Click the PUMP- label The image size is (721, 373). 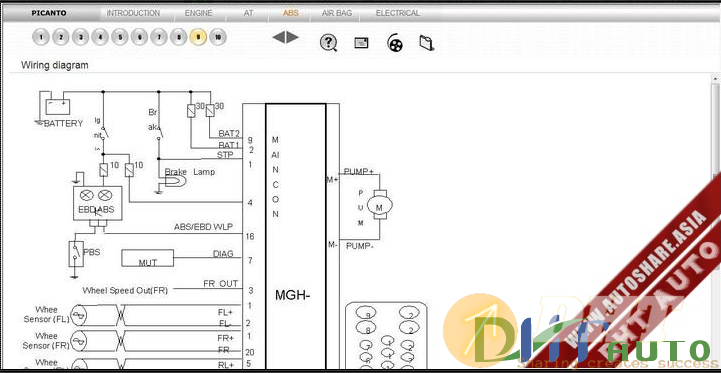359,246
